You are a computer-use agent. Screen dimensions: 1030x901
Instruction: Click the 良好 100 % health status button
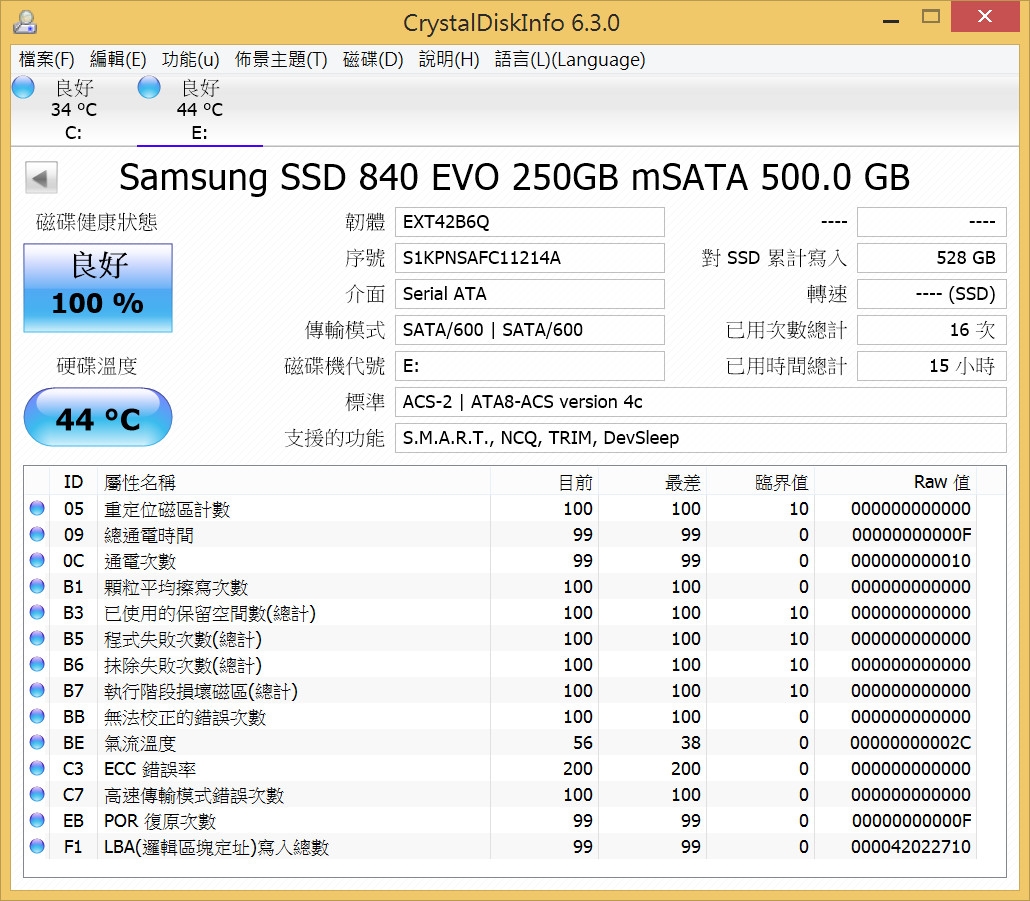[98, 288]
